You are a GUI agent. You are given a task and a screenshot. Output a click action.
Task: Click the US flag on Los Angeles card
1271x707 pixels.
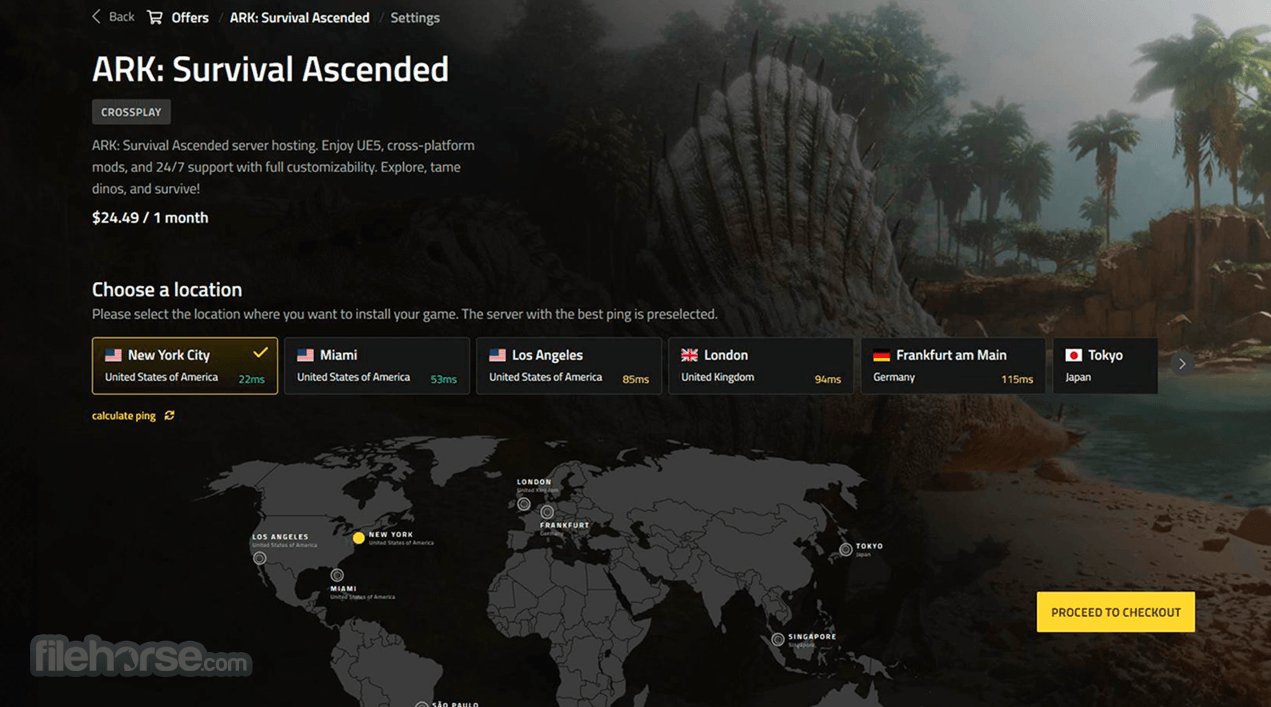(497, 355)
